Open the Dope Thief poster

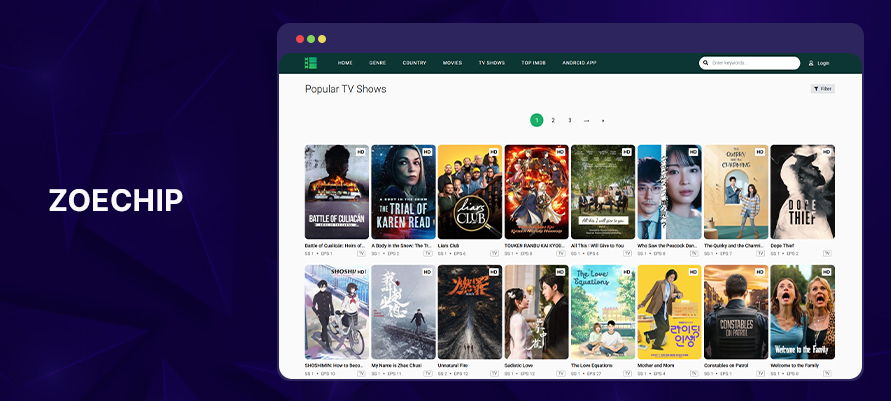point(802,191)
